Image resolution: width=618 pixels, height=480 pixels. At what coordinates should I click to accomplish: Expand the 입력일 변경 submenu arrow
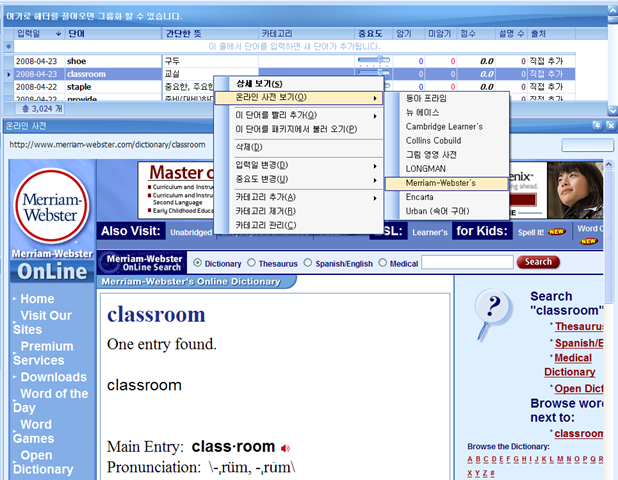click(x=375, y=166)
